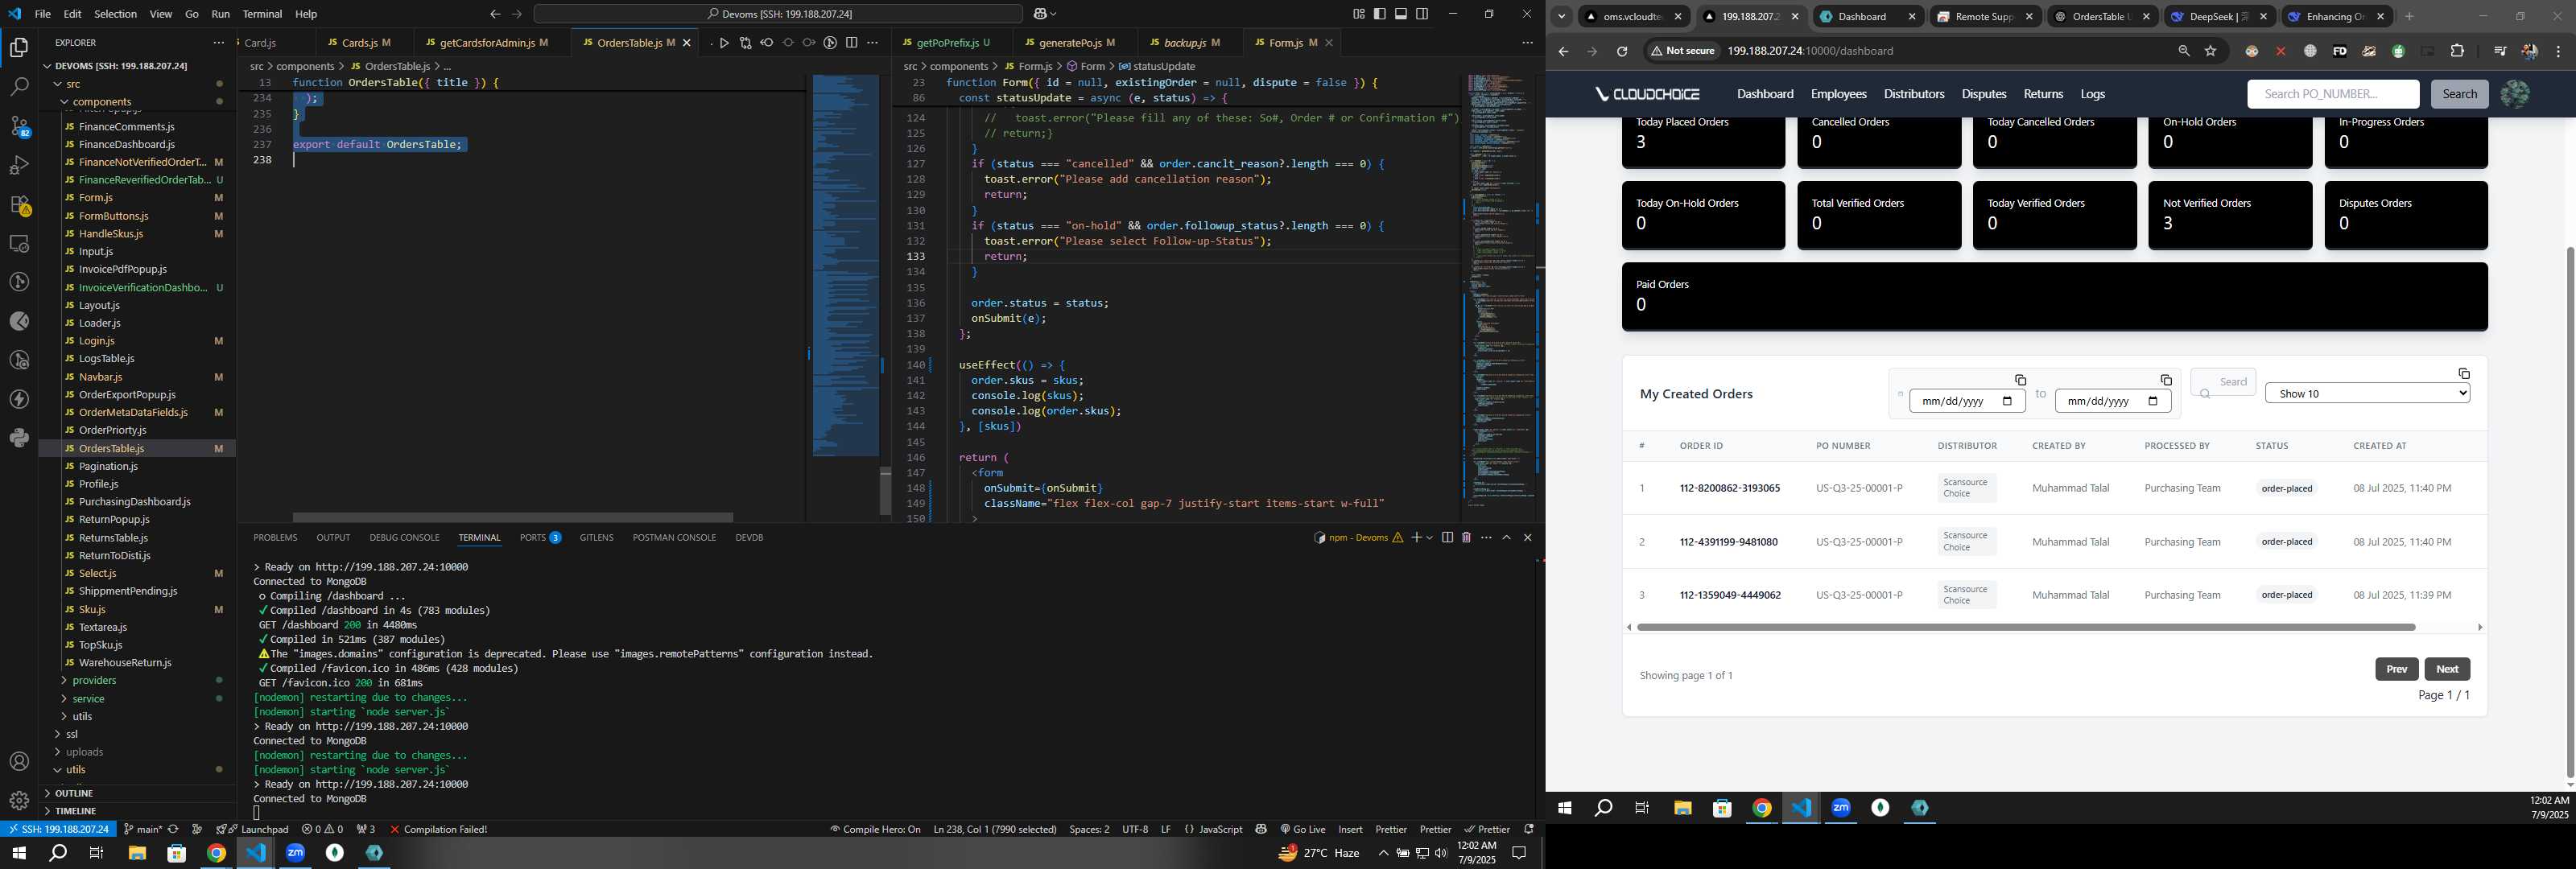The height and width of the screenshot is (869, 2576).
Task: Open order 112-8200862-3193065
Action: tap(1729, 489)
